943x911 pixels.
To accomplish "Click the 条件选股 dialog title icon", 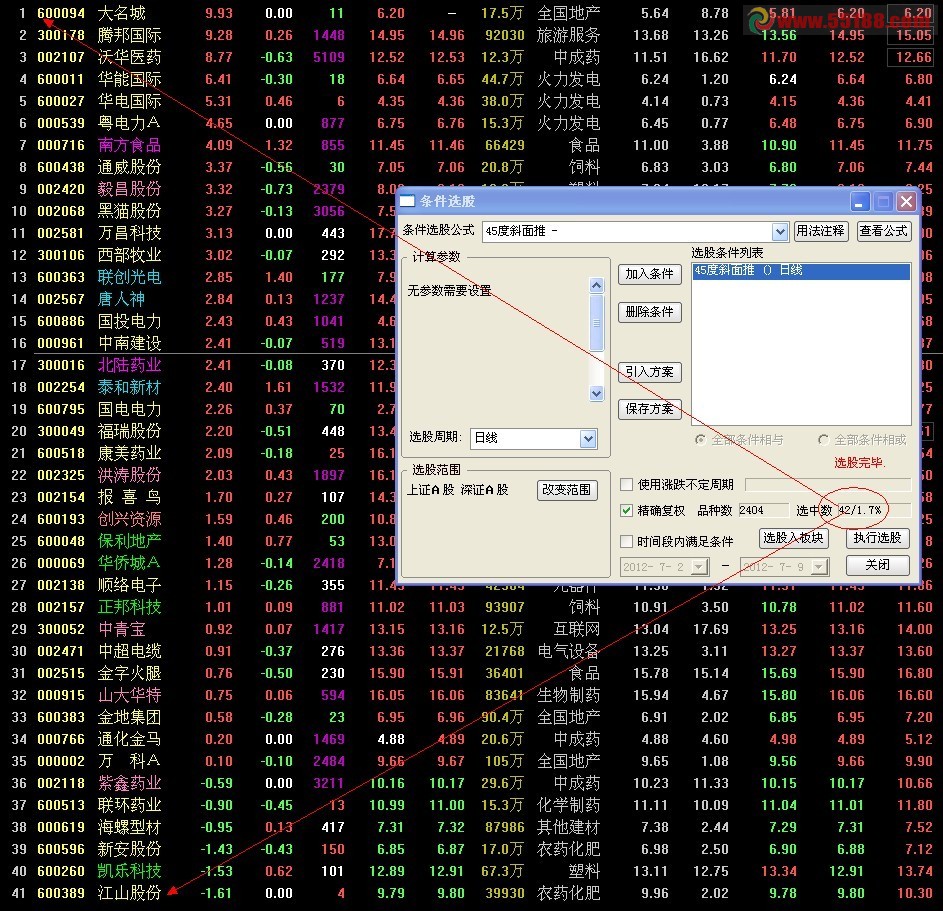I will (x=408, y=201).
